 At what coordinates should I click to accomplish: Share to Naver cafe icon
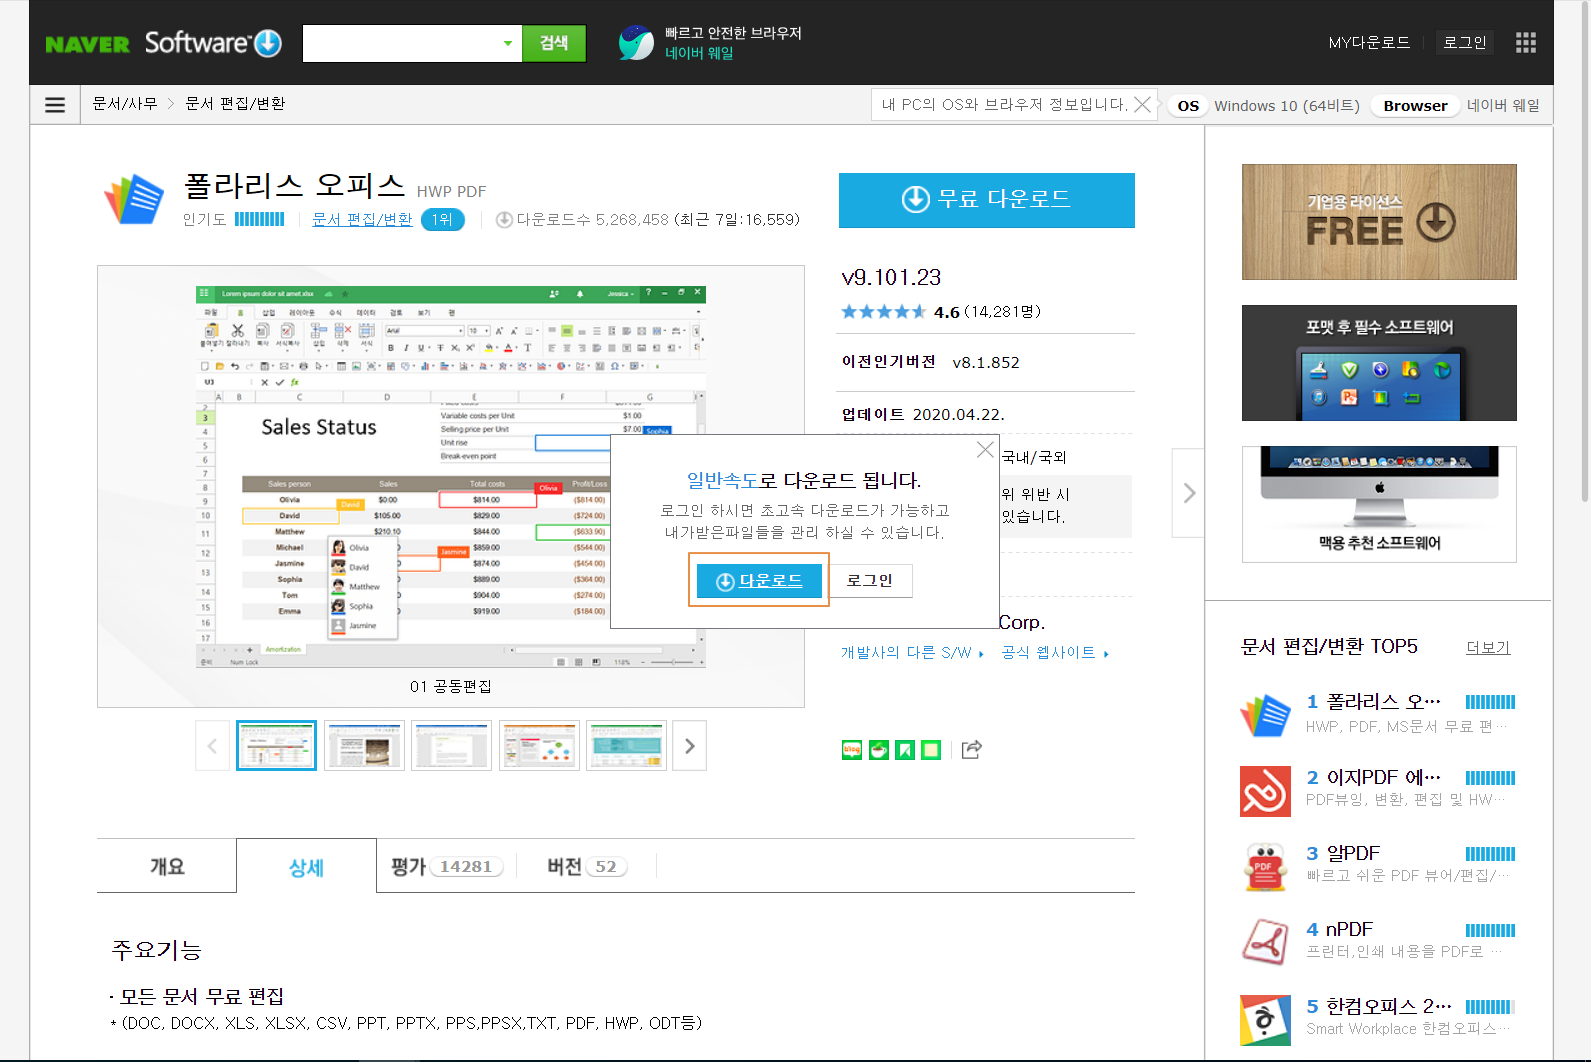point(879,750)
